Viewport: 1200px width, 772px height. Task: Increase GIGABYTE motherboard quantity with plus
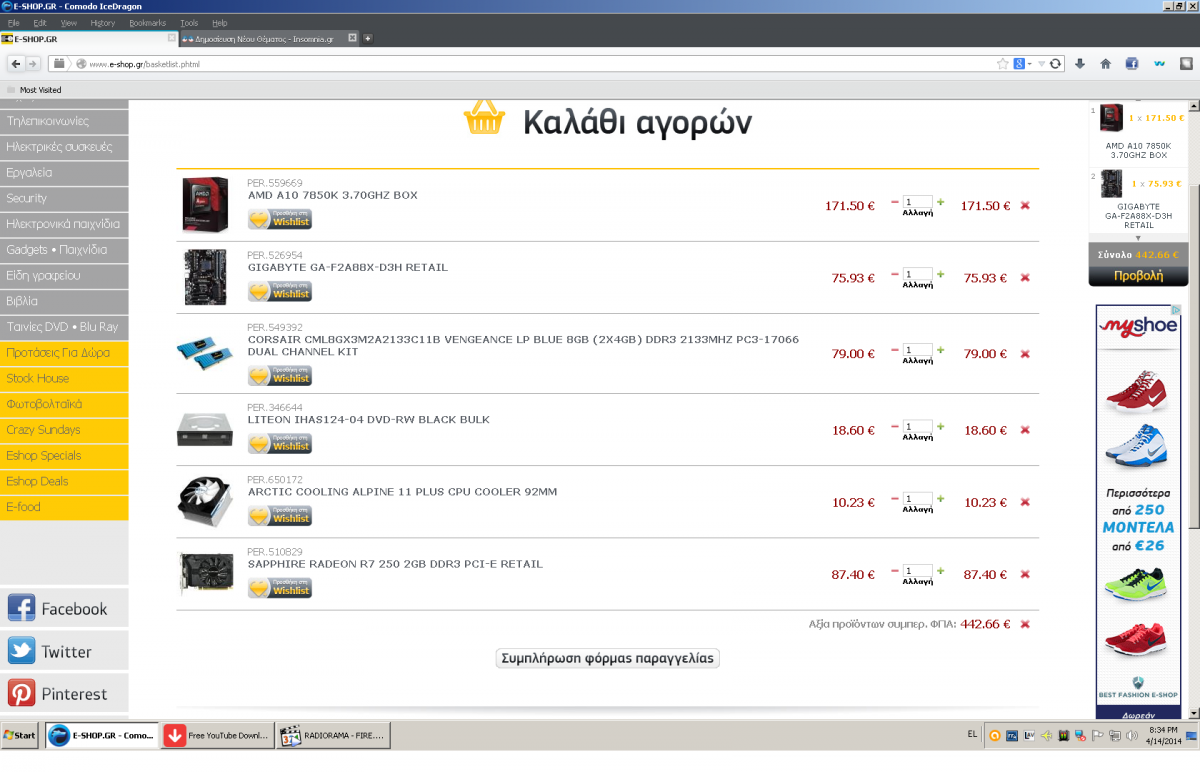(940, 274)
